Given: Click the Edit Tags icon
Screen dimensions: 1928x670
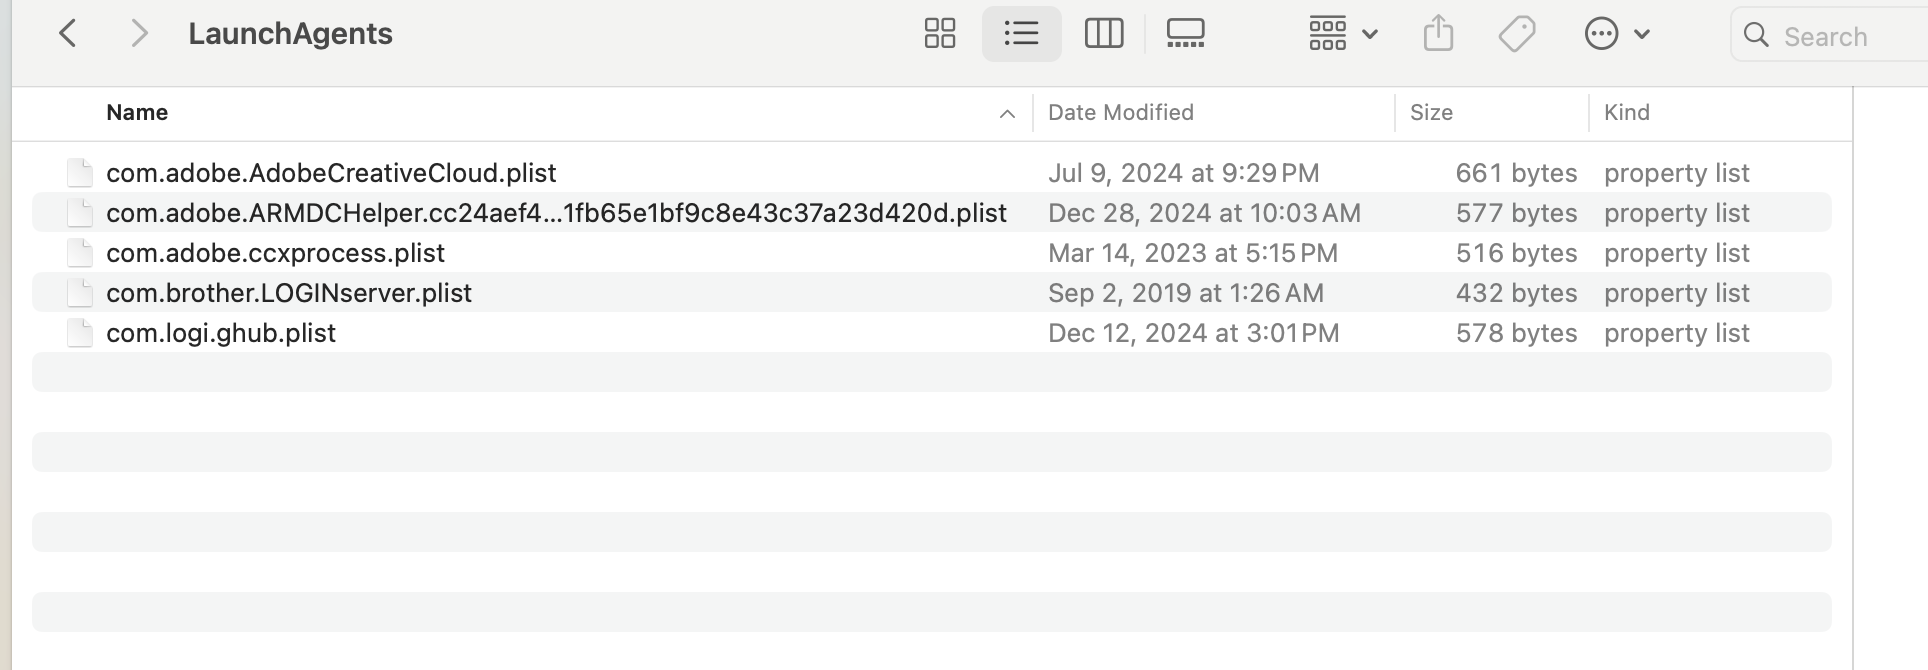Looking at the screenshot, I should (1517, 34).
